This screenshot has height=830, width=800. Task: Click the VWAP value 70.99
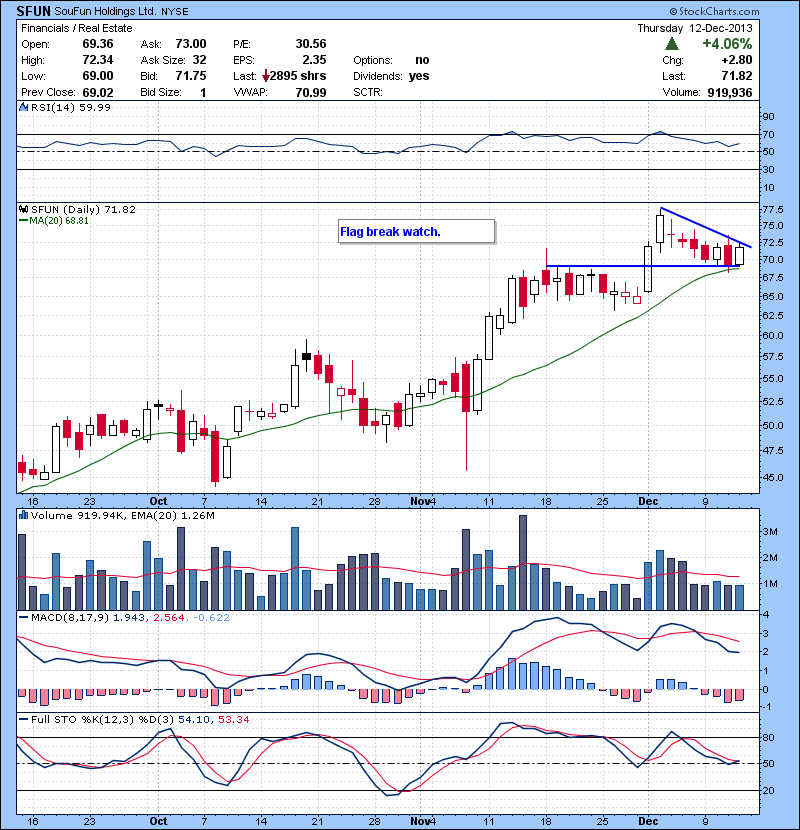(x=311, y=93)
